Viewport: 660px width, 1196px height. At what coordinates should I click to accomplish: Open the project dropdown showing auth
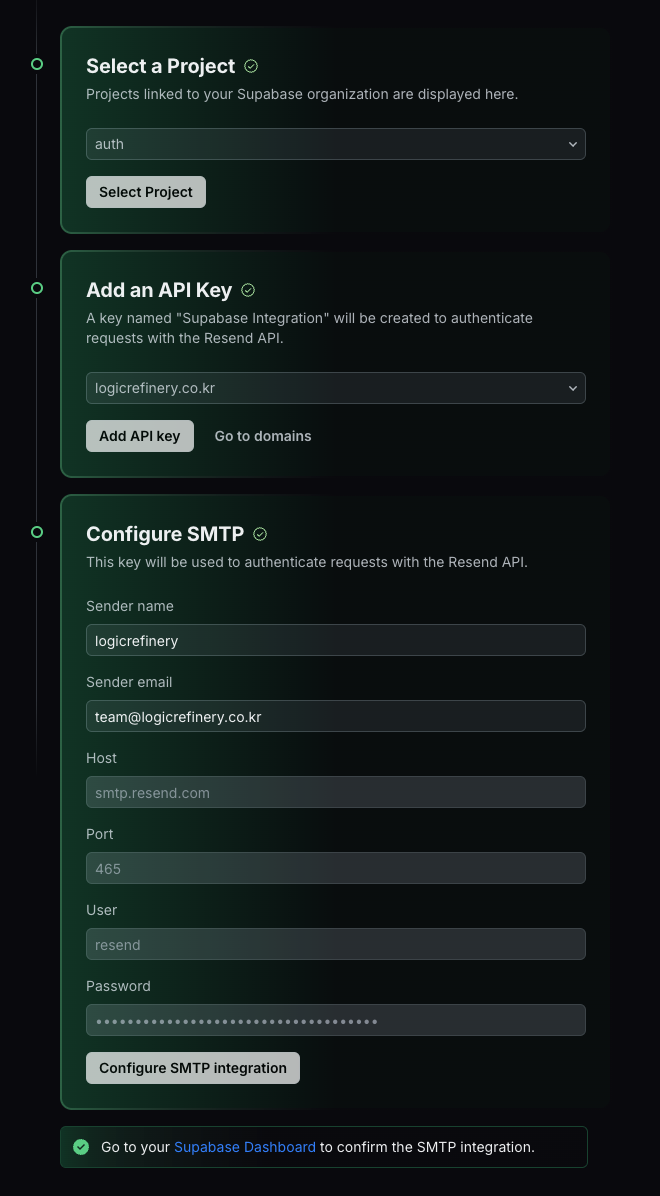(x=336, y=144)
